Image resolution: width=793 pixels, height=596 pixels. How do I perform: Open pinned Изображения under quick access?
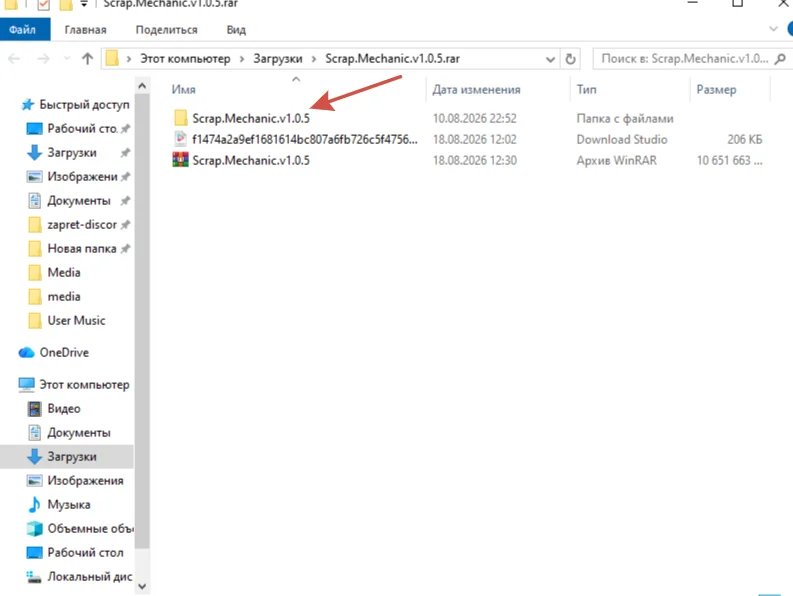82,177
